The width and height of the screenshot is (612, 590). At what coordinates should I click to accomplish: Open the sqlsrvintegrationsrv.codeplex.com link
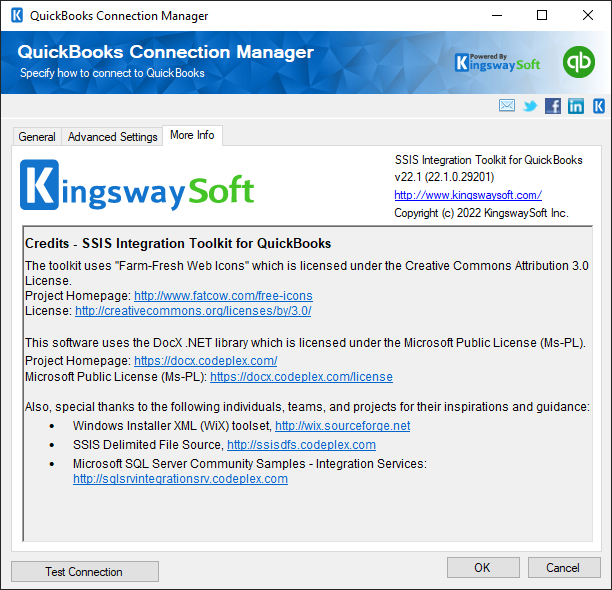(180, 479)
